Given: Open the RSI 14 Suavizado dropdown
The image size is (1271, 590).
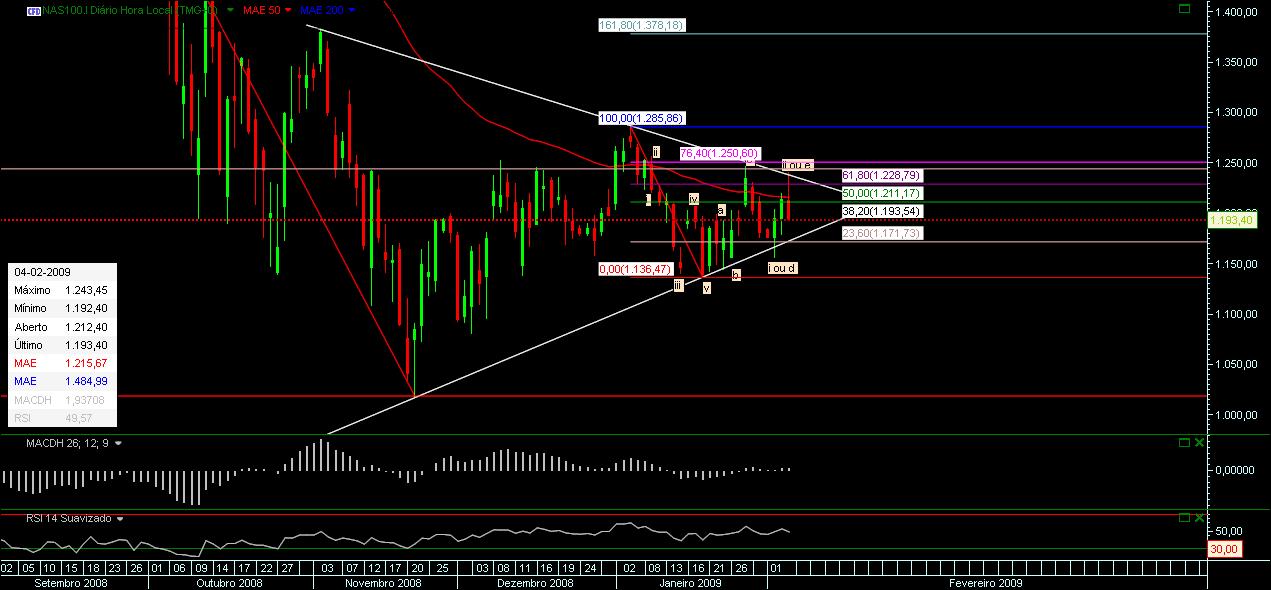Looking at the screenshot, I should point(119,519).
